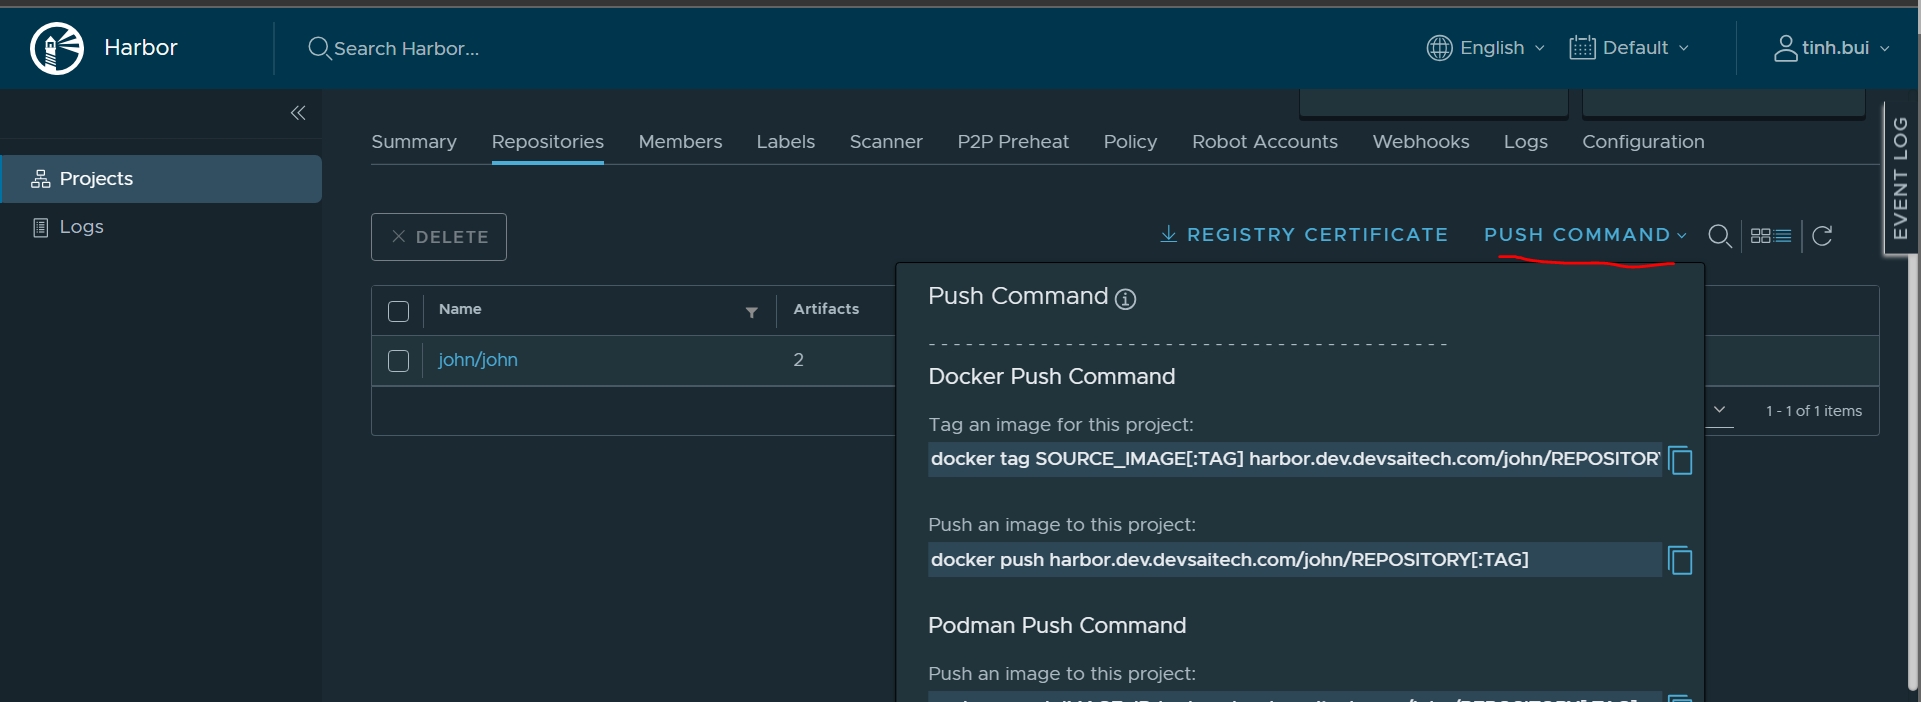This screenshot has width=1921, height=702.
Task: Switch to the Robot Accounts tab
Action: click(x=1264, y=142)
